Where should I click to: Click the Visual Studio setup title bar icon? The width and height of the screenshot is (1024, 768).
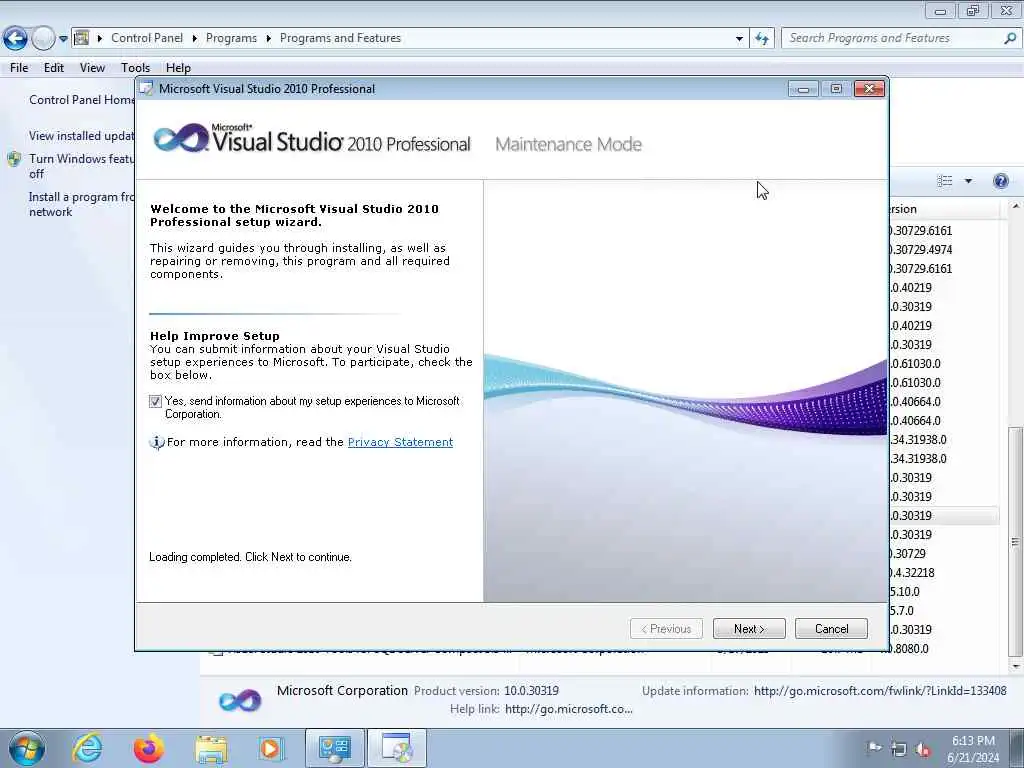(146, 89)
